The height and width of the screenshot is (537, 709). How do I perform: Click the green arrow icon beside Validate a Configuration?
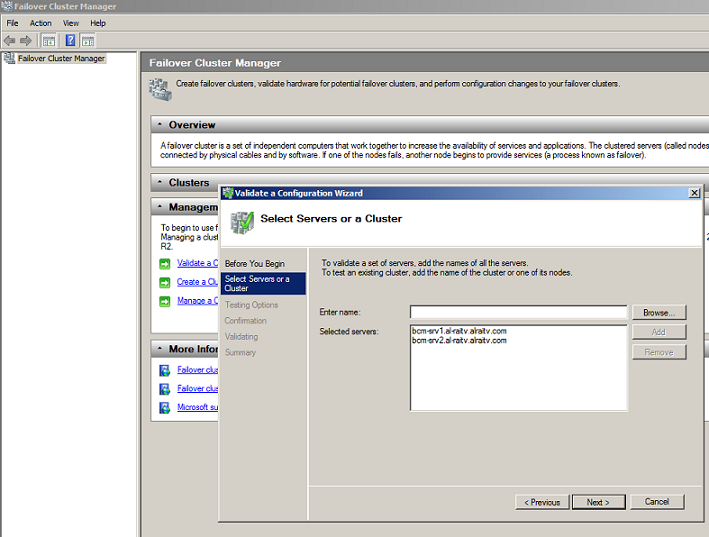(165, 264)
